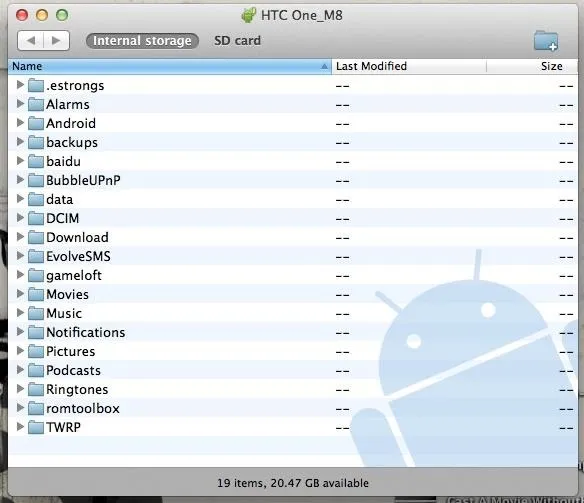Click the Alarms folder icon
The width and height of the screenshot is (584, 503).
pos(36,104)
